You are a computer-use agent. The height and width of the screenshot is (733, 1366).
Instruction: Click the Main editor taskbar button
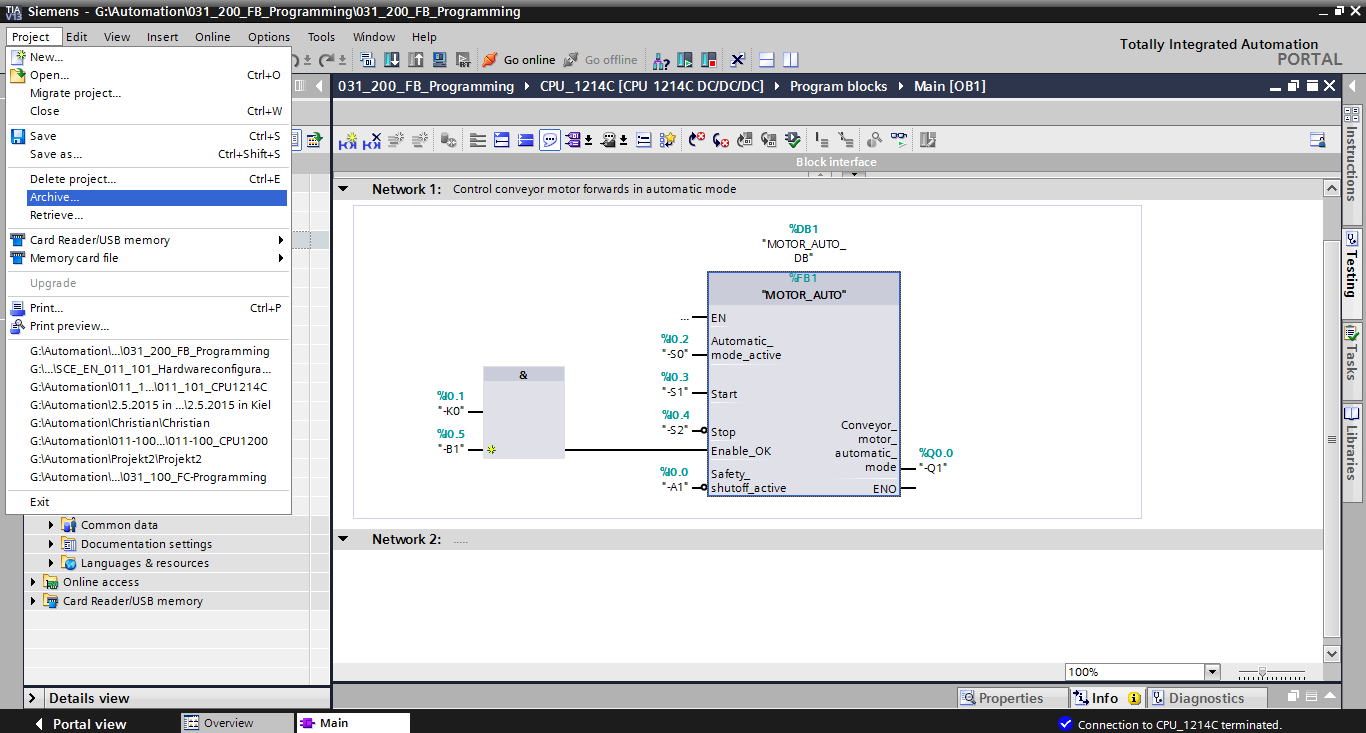[353, 723]
